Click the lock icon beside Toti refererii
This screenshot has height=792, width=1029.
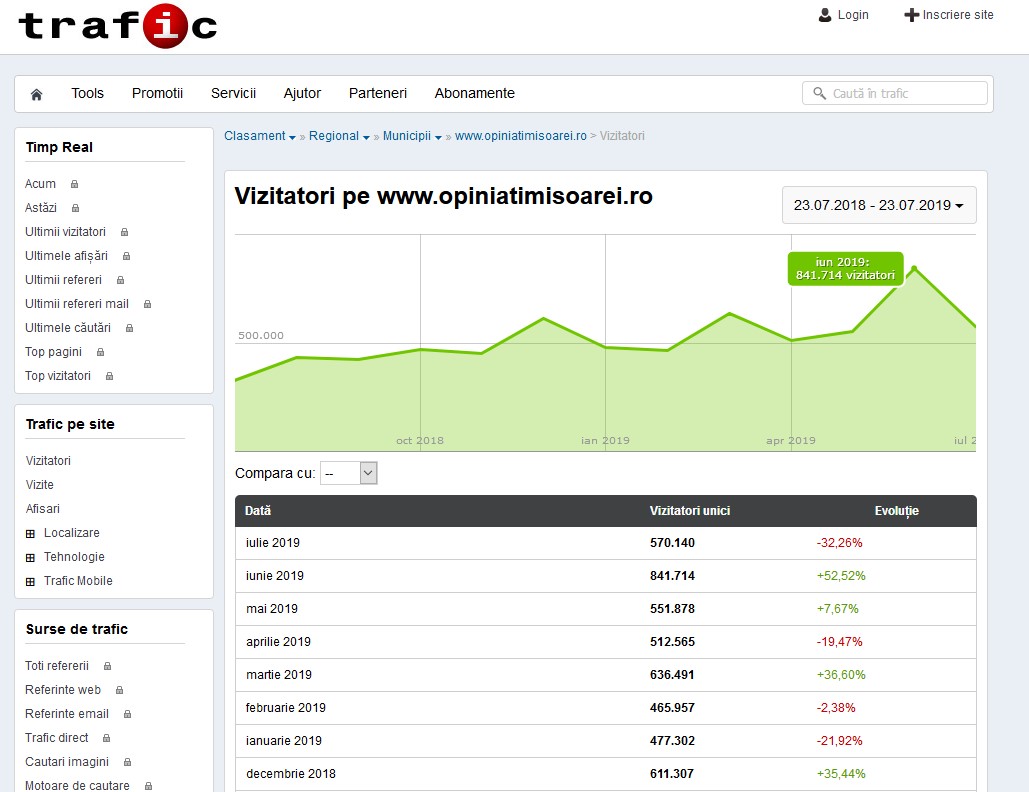tap(108, 666)
